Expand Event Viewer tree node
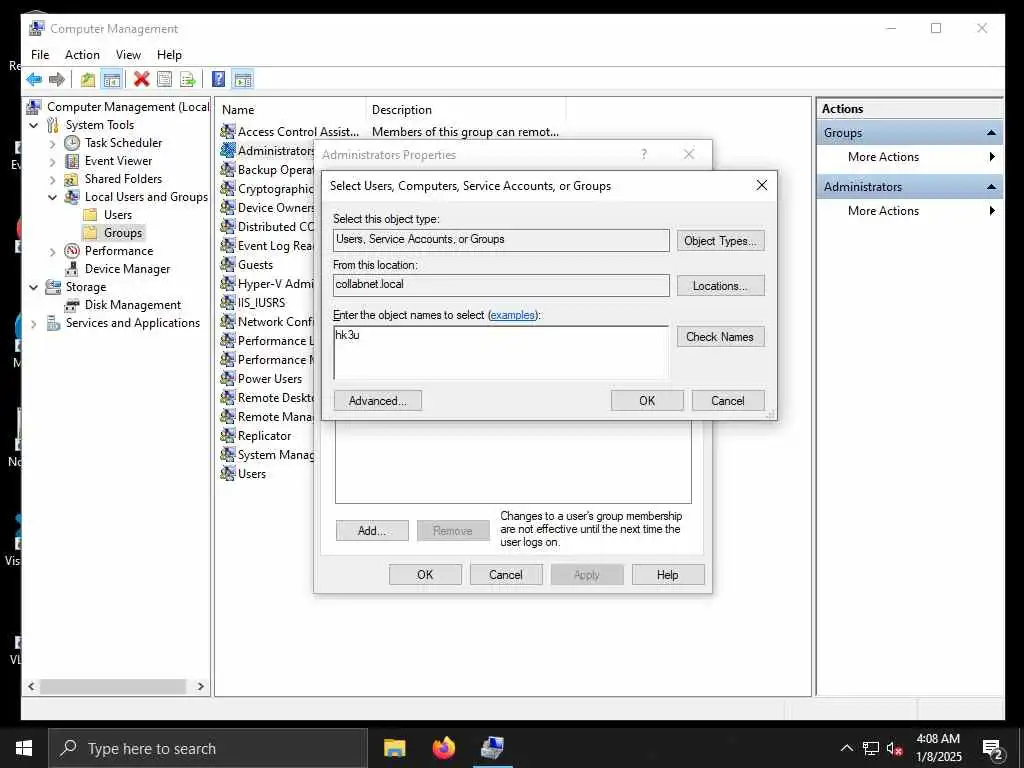Screen dimensions: 1024x768 [52, 161]
